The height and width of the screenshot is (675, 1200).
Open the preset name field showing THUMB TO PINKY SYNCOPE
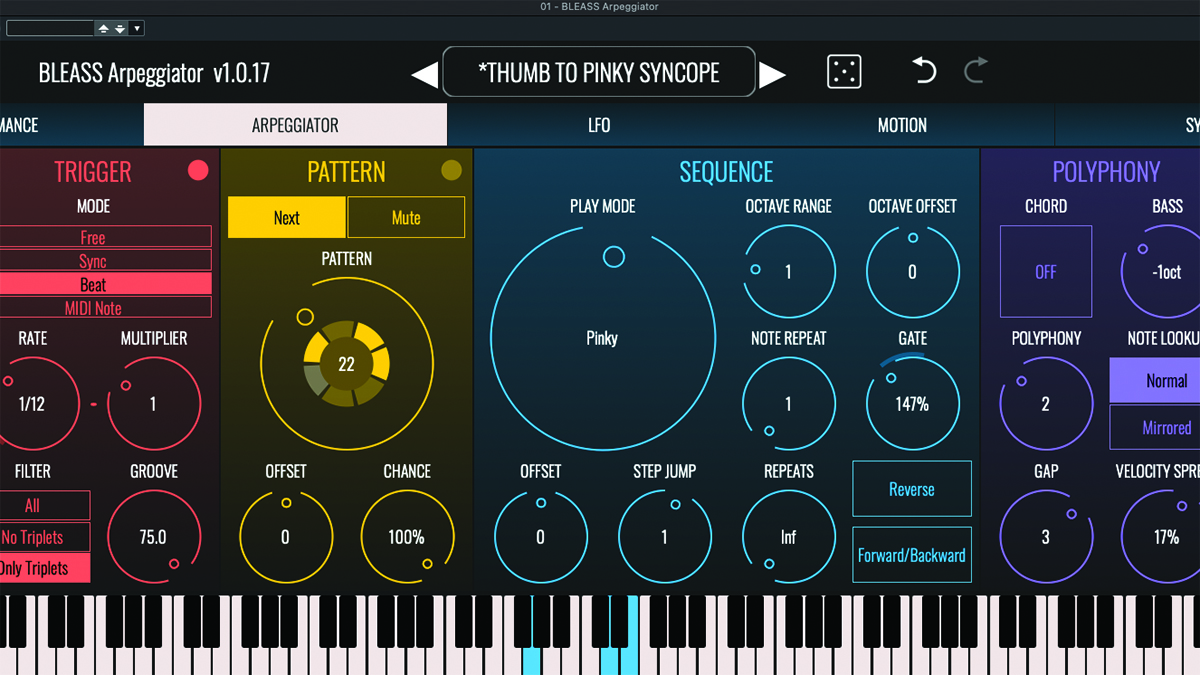tap(598, 71)
